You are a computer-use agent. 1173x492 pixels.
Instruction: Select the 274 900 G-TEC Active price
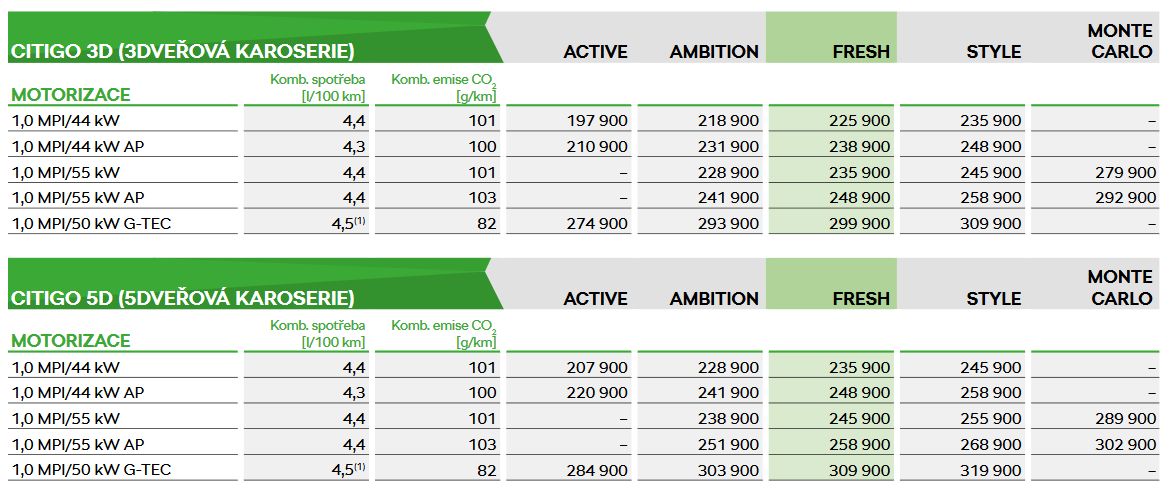(x=597, y=224)
